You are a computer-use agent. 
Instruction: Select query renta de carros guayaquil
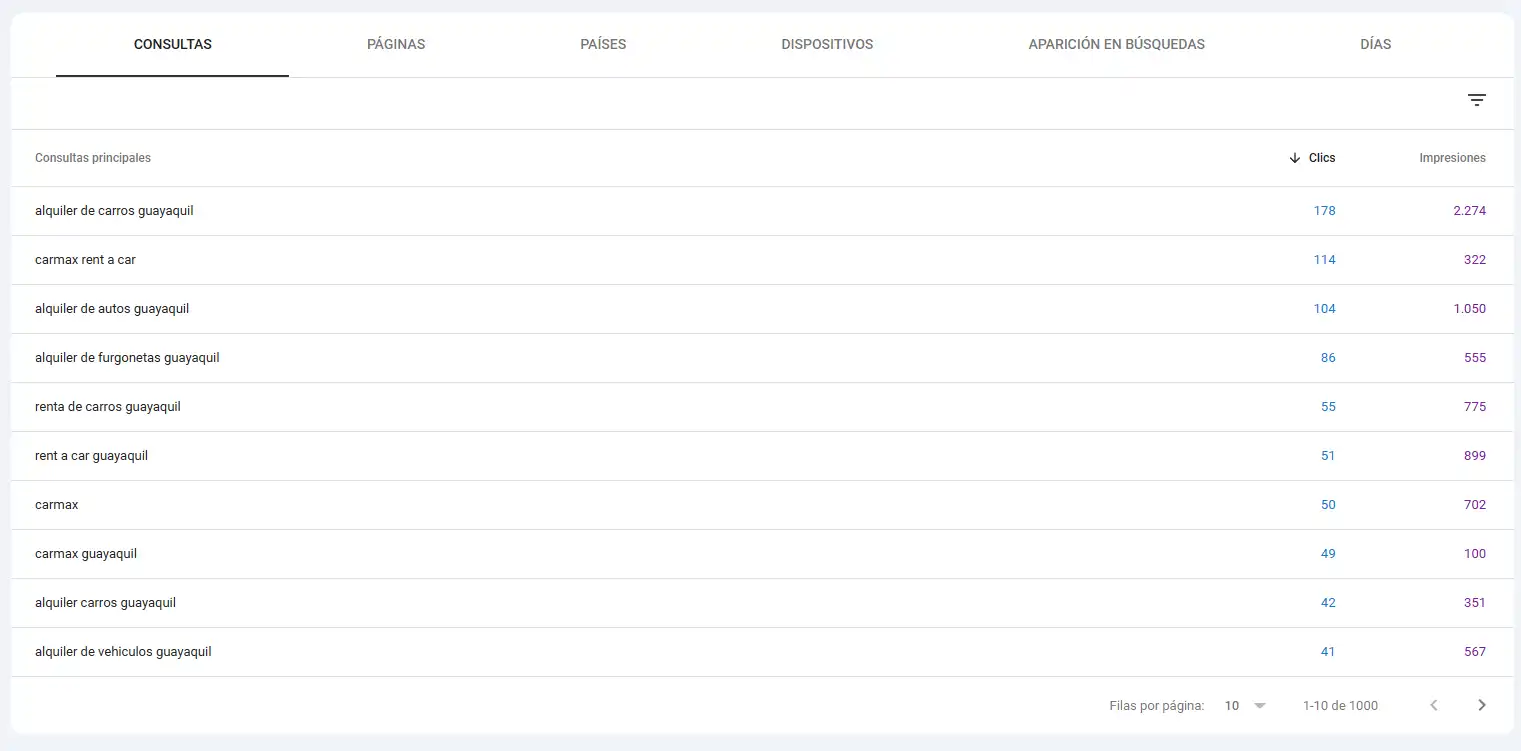(108, 407)
